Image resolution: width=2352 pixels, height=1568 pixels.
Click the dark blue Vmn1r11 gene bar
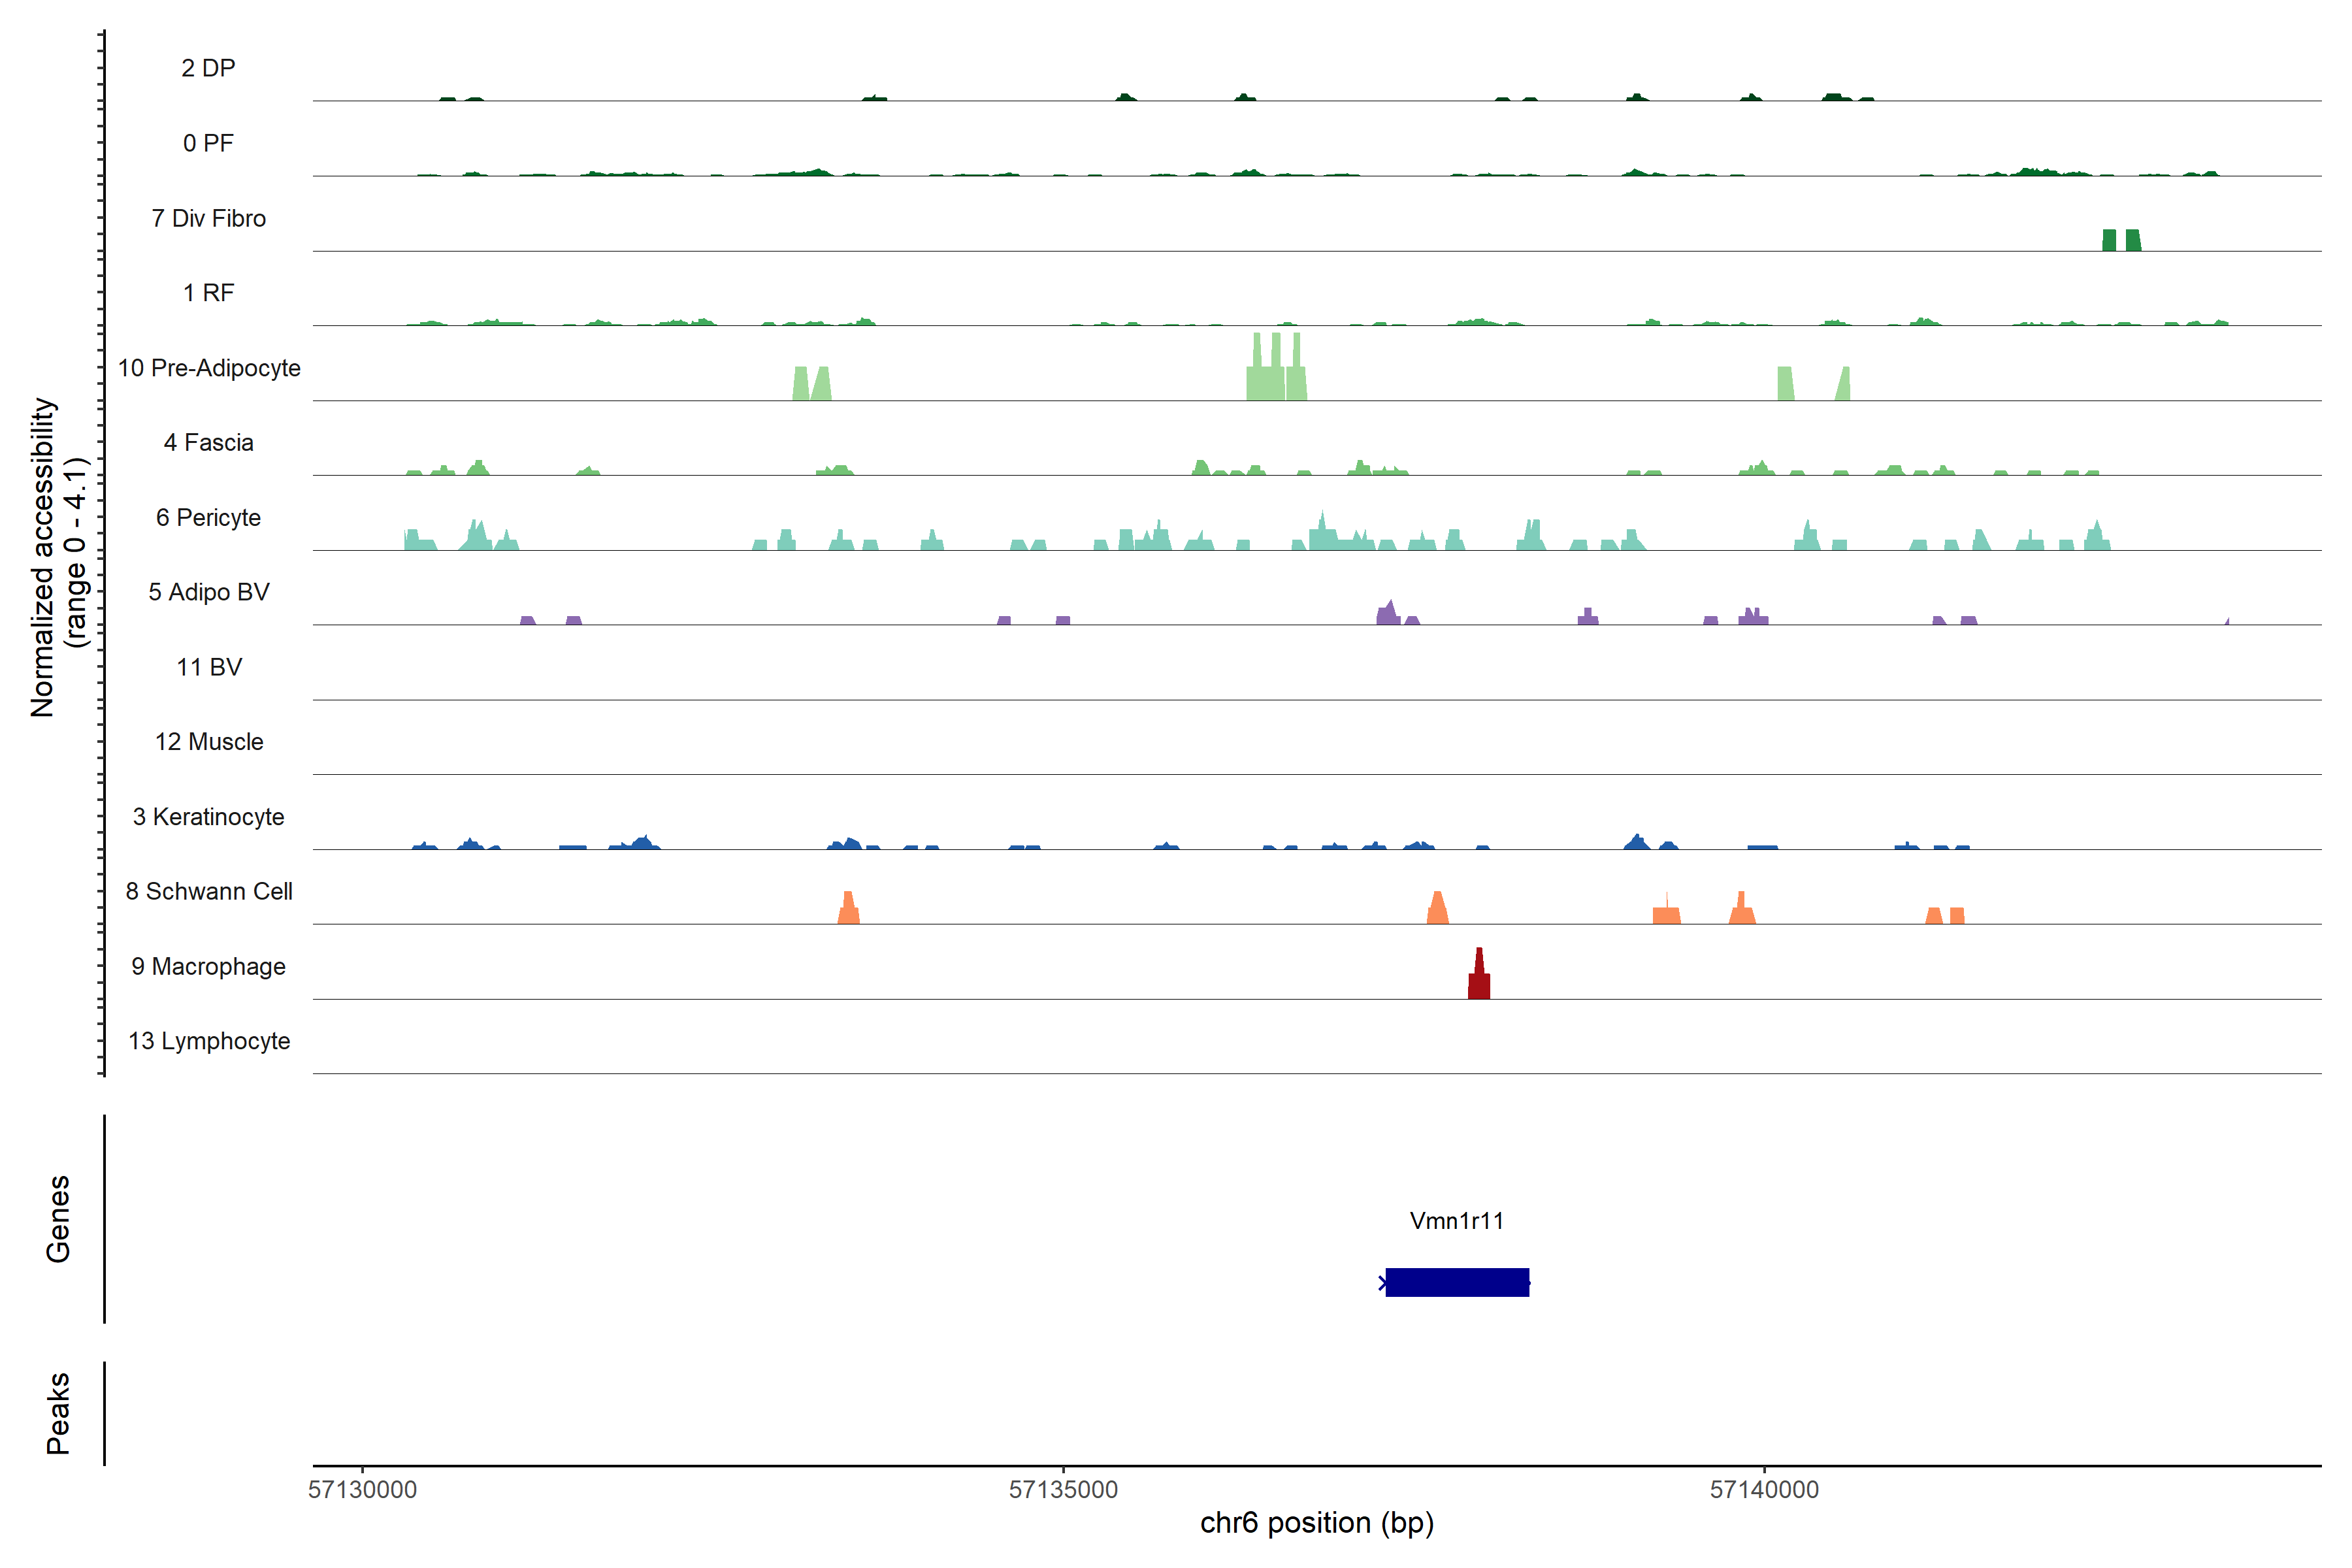point(1457,1282)
